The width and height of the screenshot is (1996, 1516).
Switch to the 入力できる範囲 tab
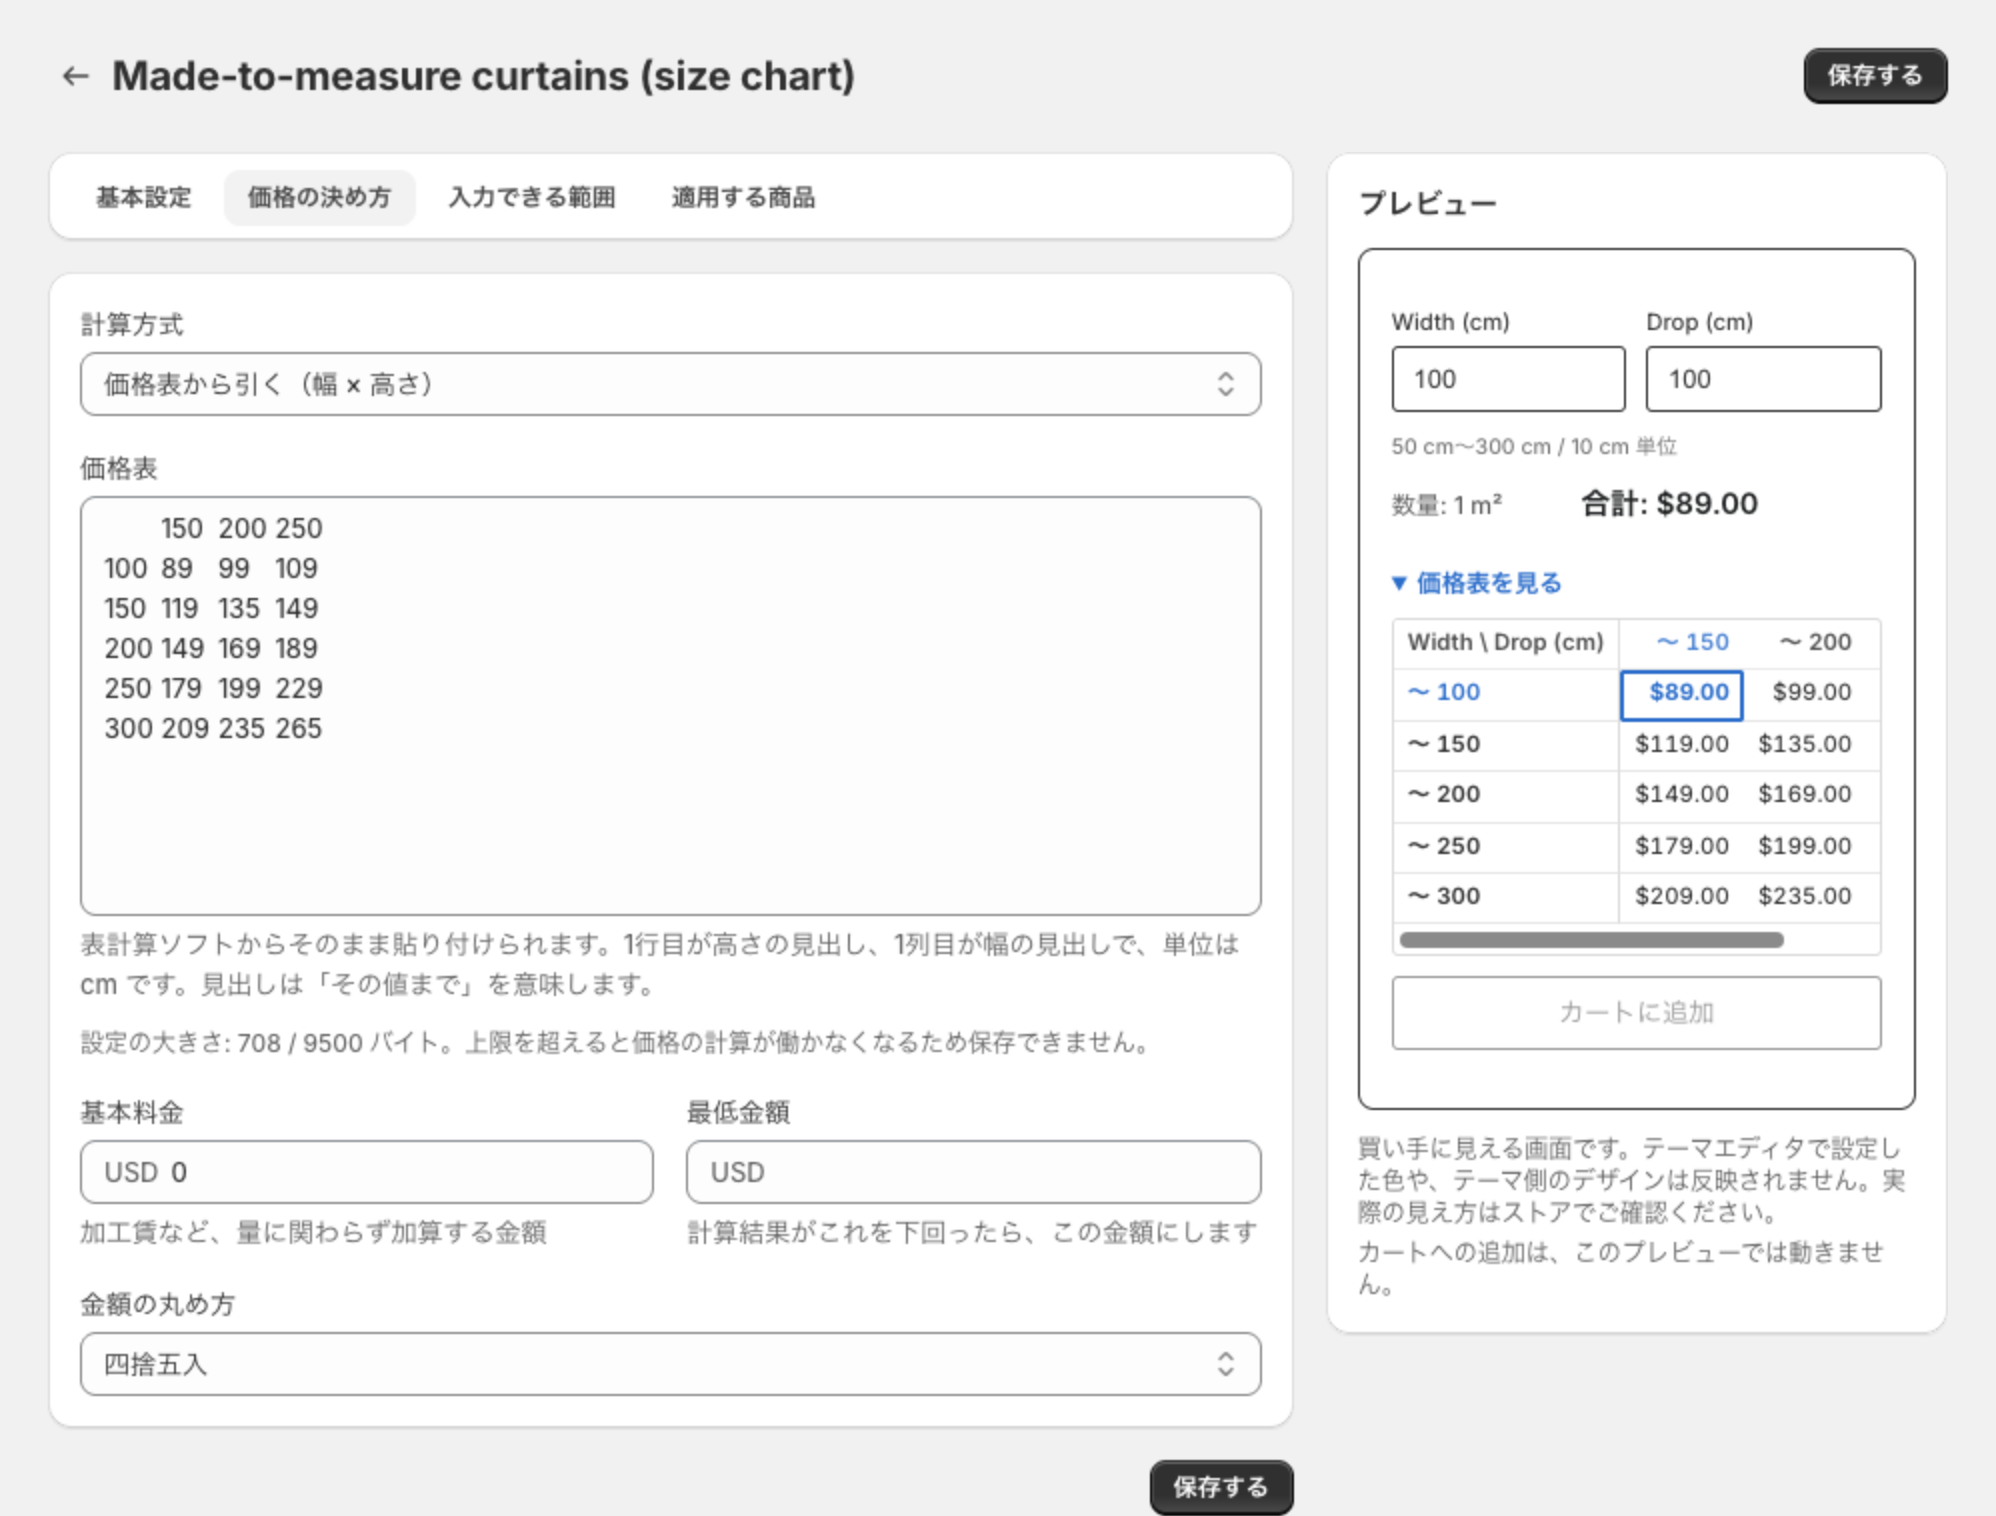coord(531,197)
